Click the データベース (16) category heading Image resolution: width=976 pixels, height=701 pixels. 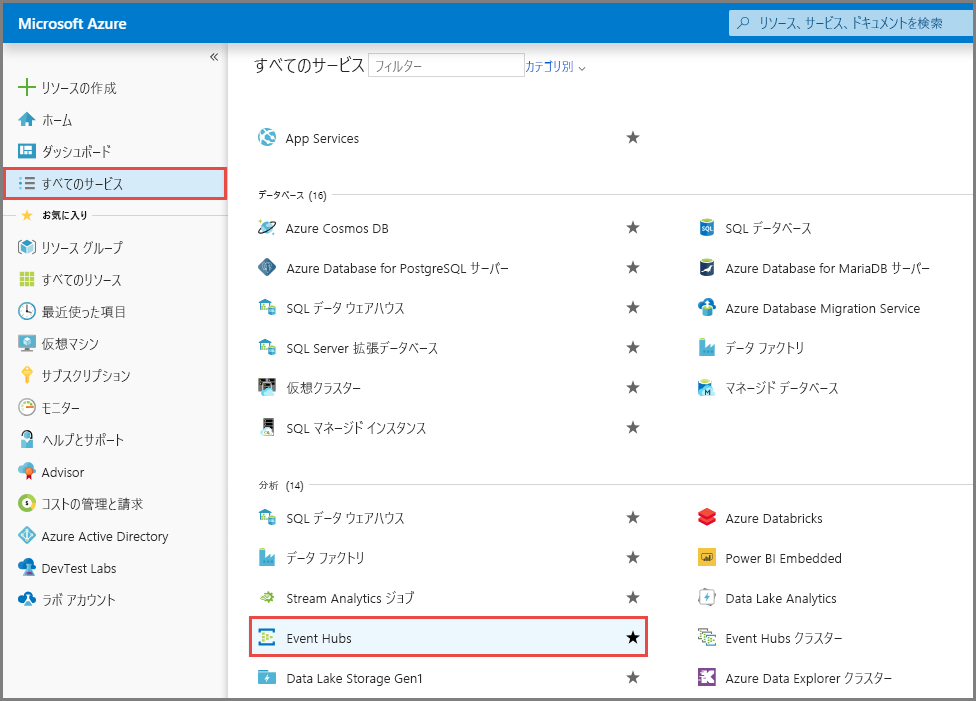[x=293, y=195]
